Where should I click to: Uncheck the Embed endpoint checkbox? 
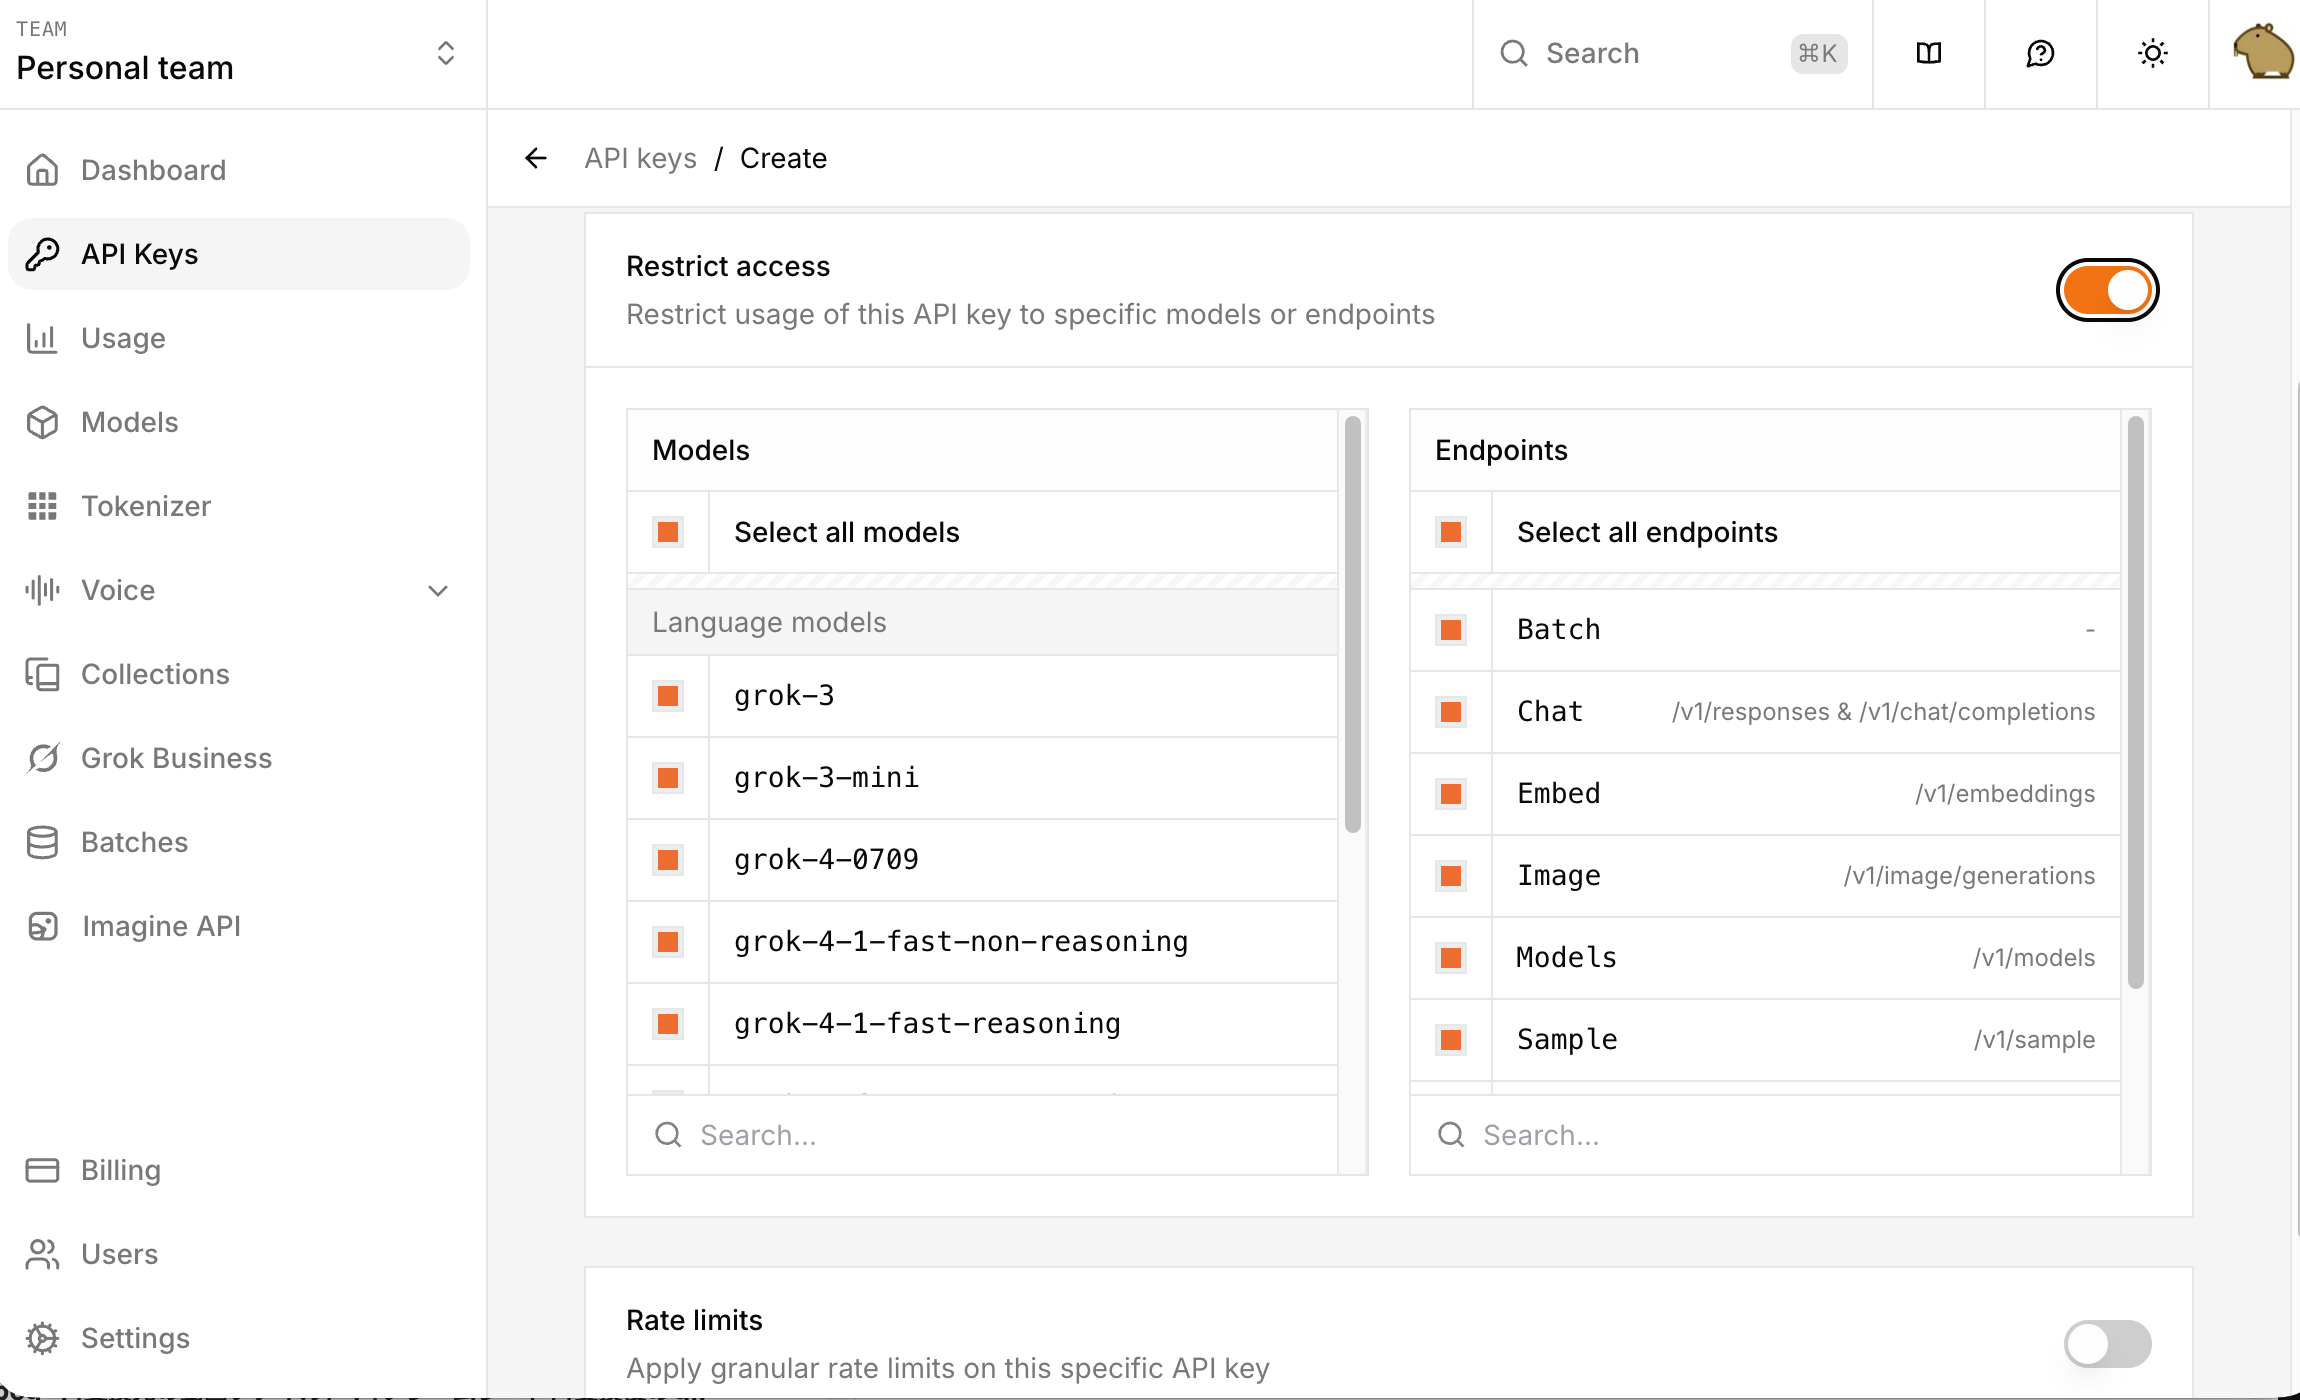pyautogui.click(x=1451, y=794)
